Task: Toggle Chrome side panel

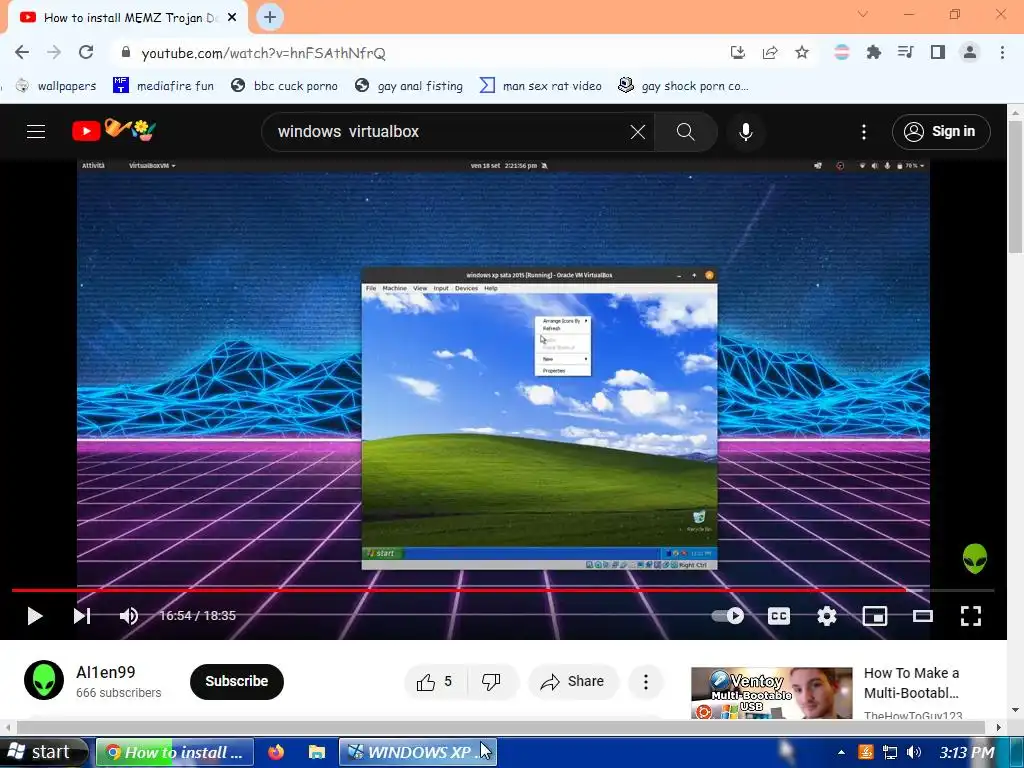Action: coord(938,52)
